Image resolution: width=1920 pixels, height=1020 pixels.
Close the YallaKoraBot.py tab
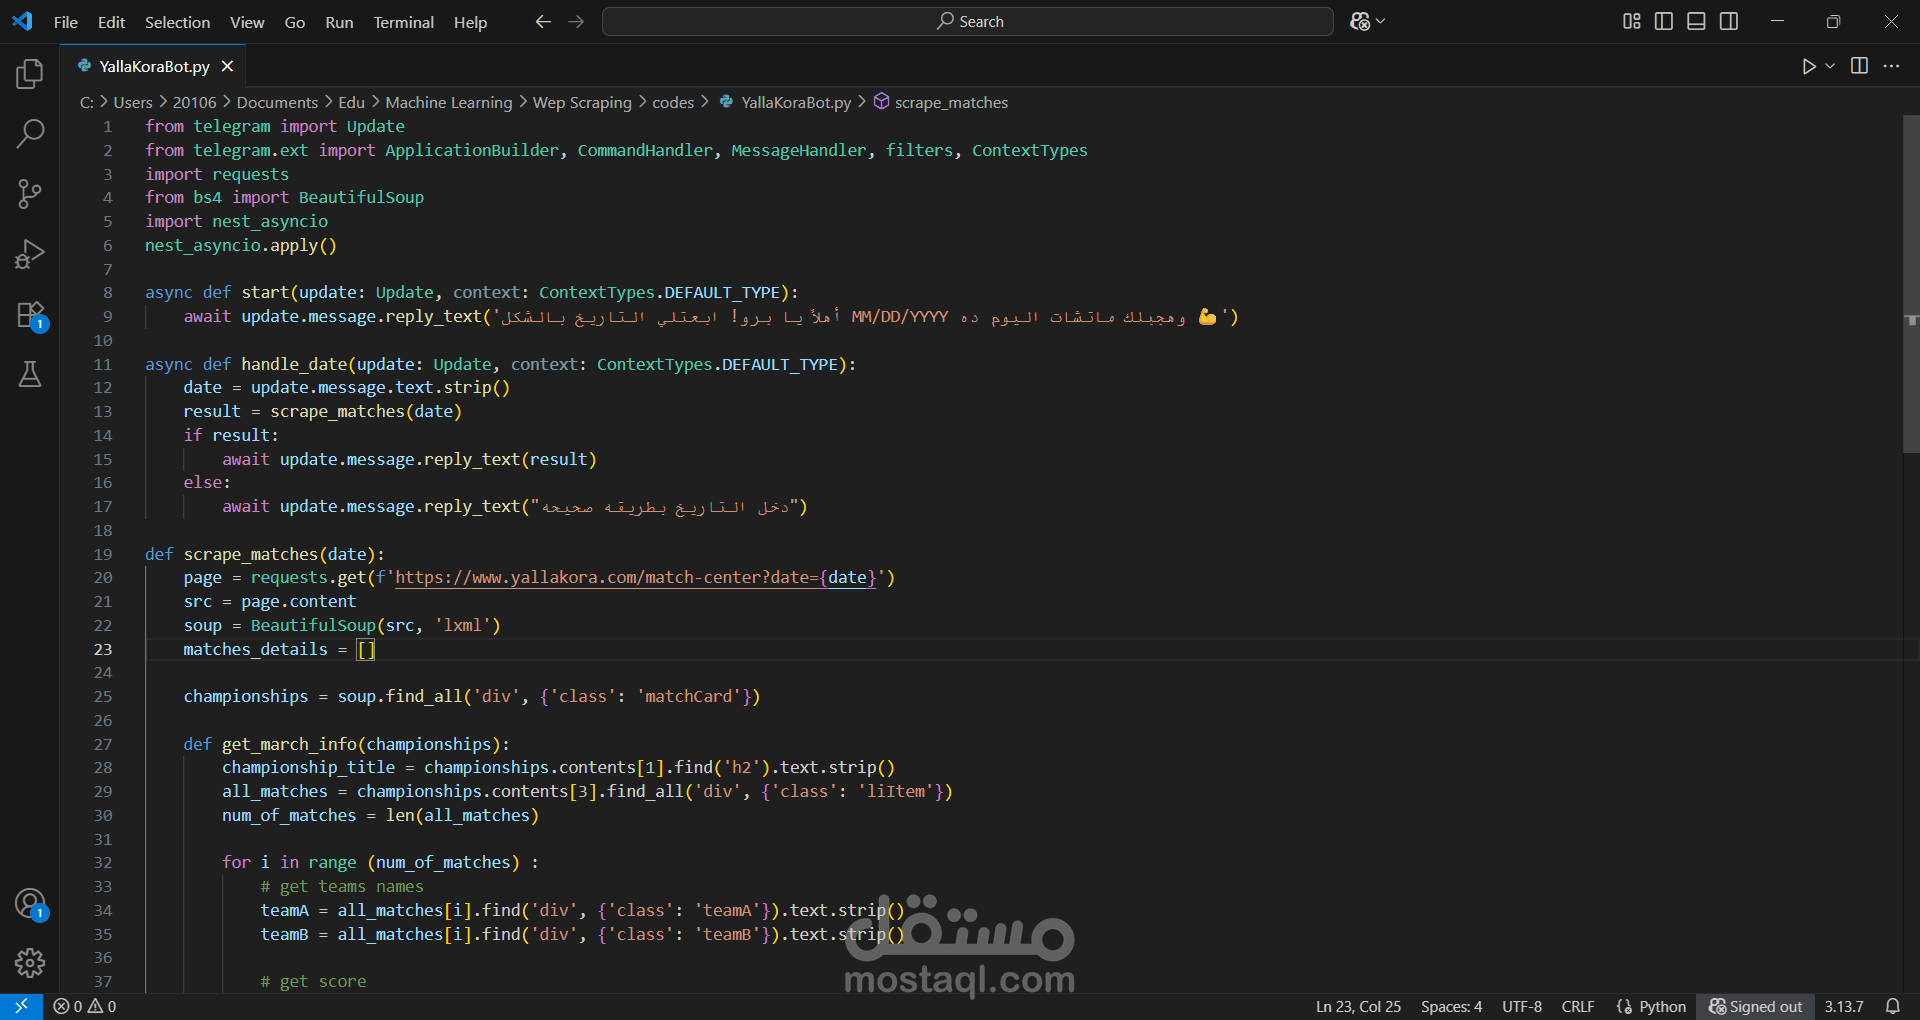[227, 66]
